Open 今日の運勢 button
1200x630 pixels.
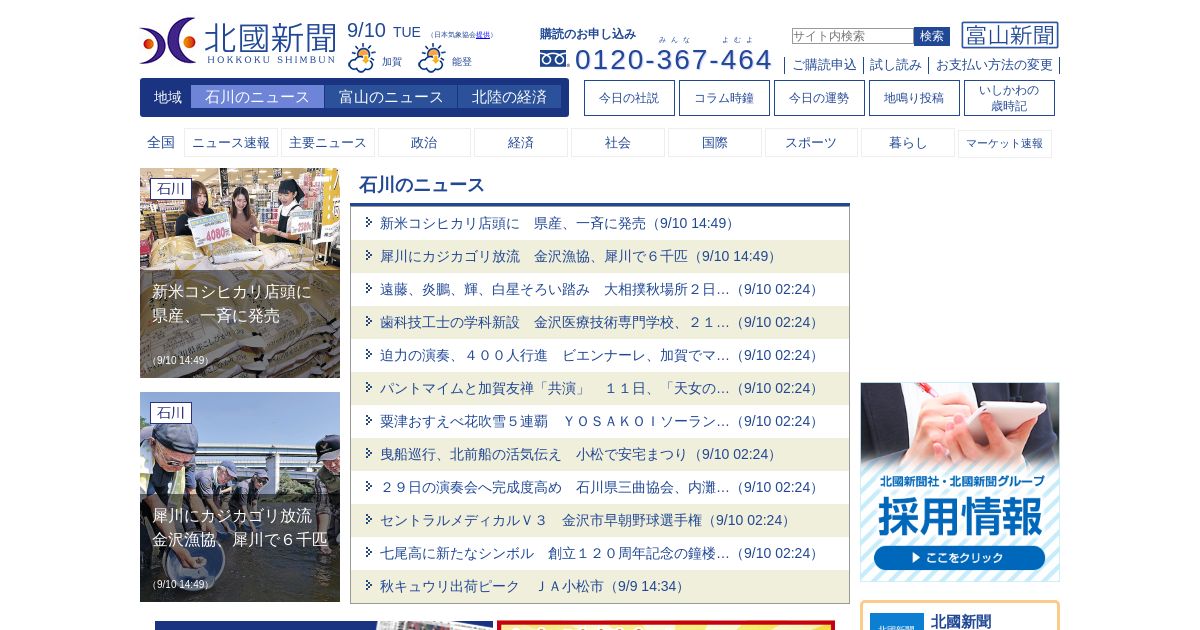819,98
